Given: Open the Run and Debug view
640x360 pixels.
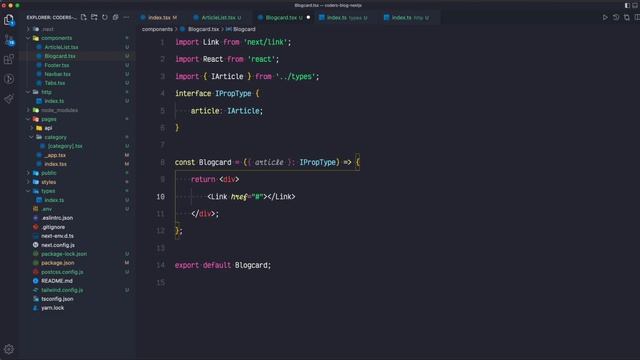Looking at the screenshot, I should tap(9, 79).
